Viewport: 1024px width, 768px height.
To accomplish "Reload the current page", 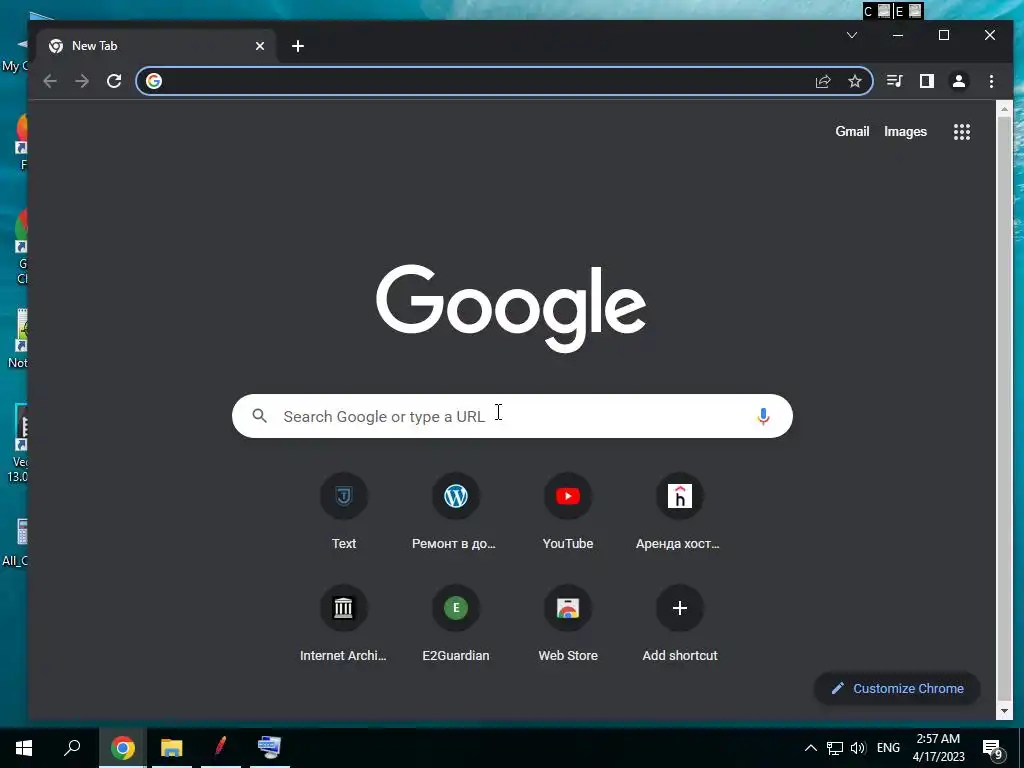I will (114, 81).
